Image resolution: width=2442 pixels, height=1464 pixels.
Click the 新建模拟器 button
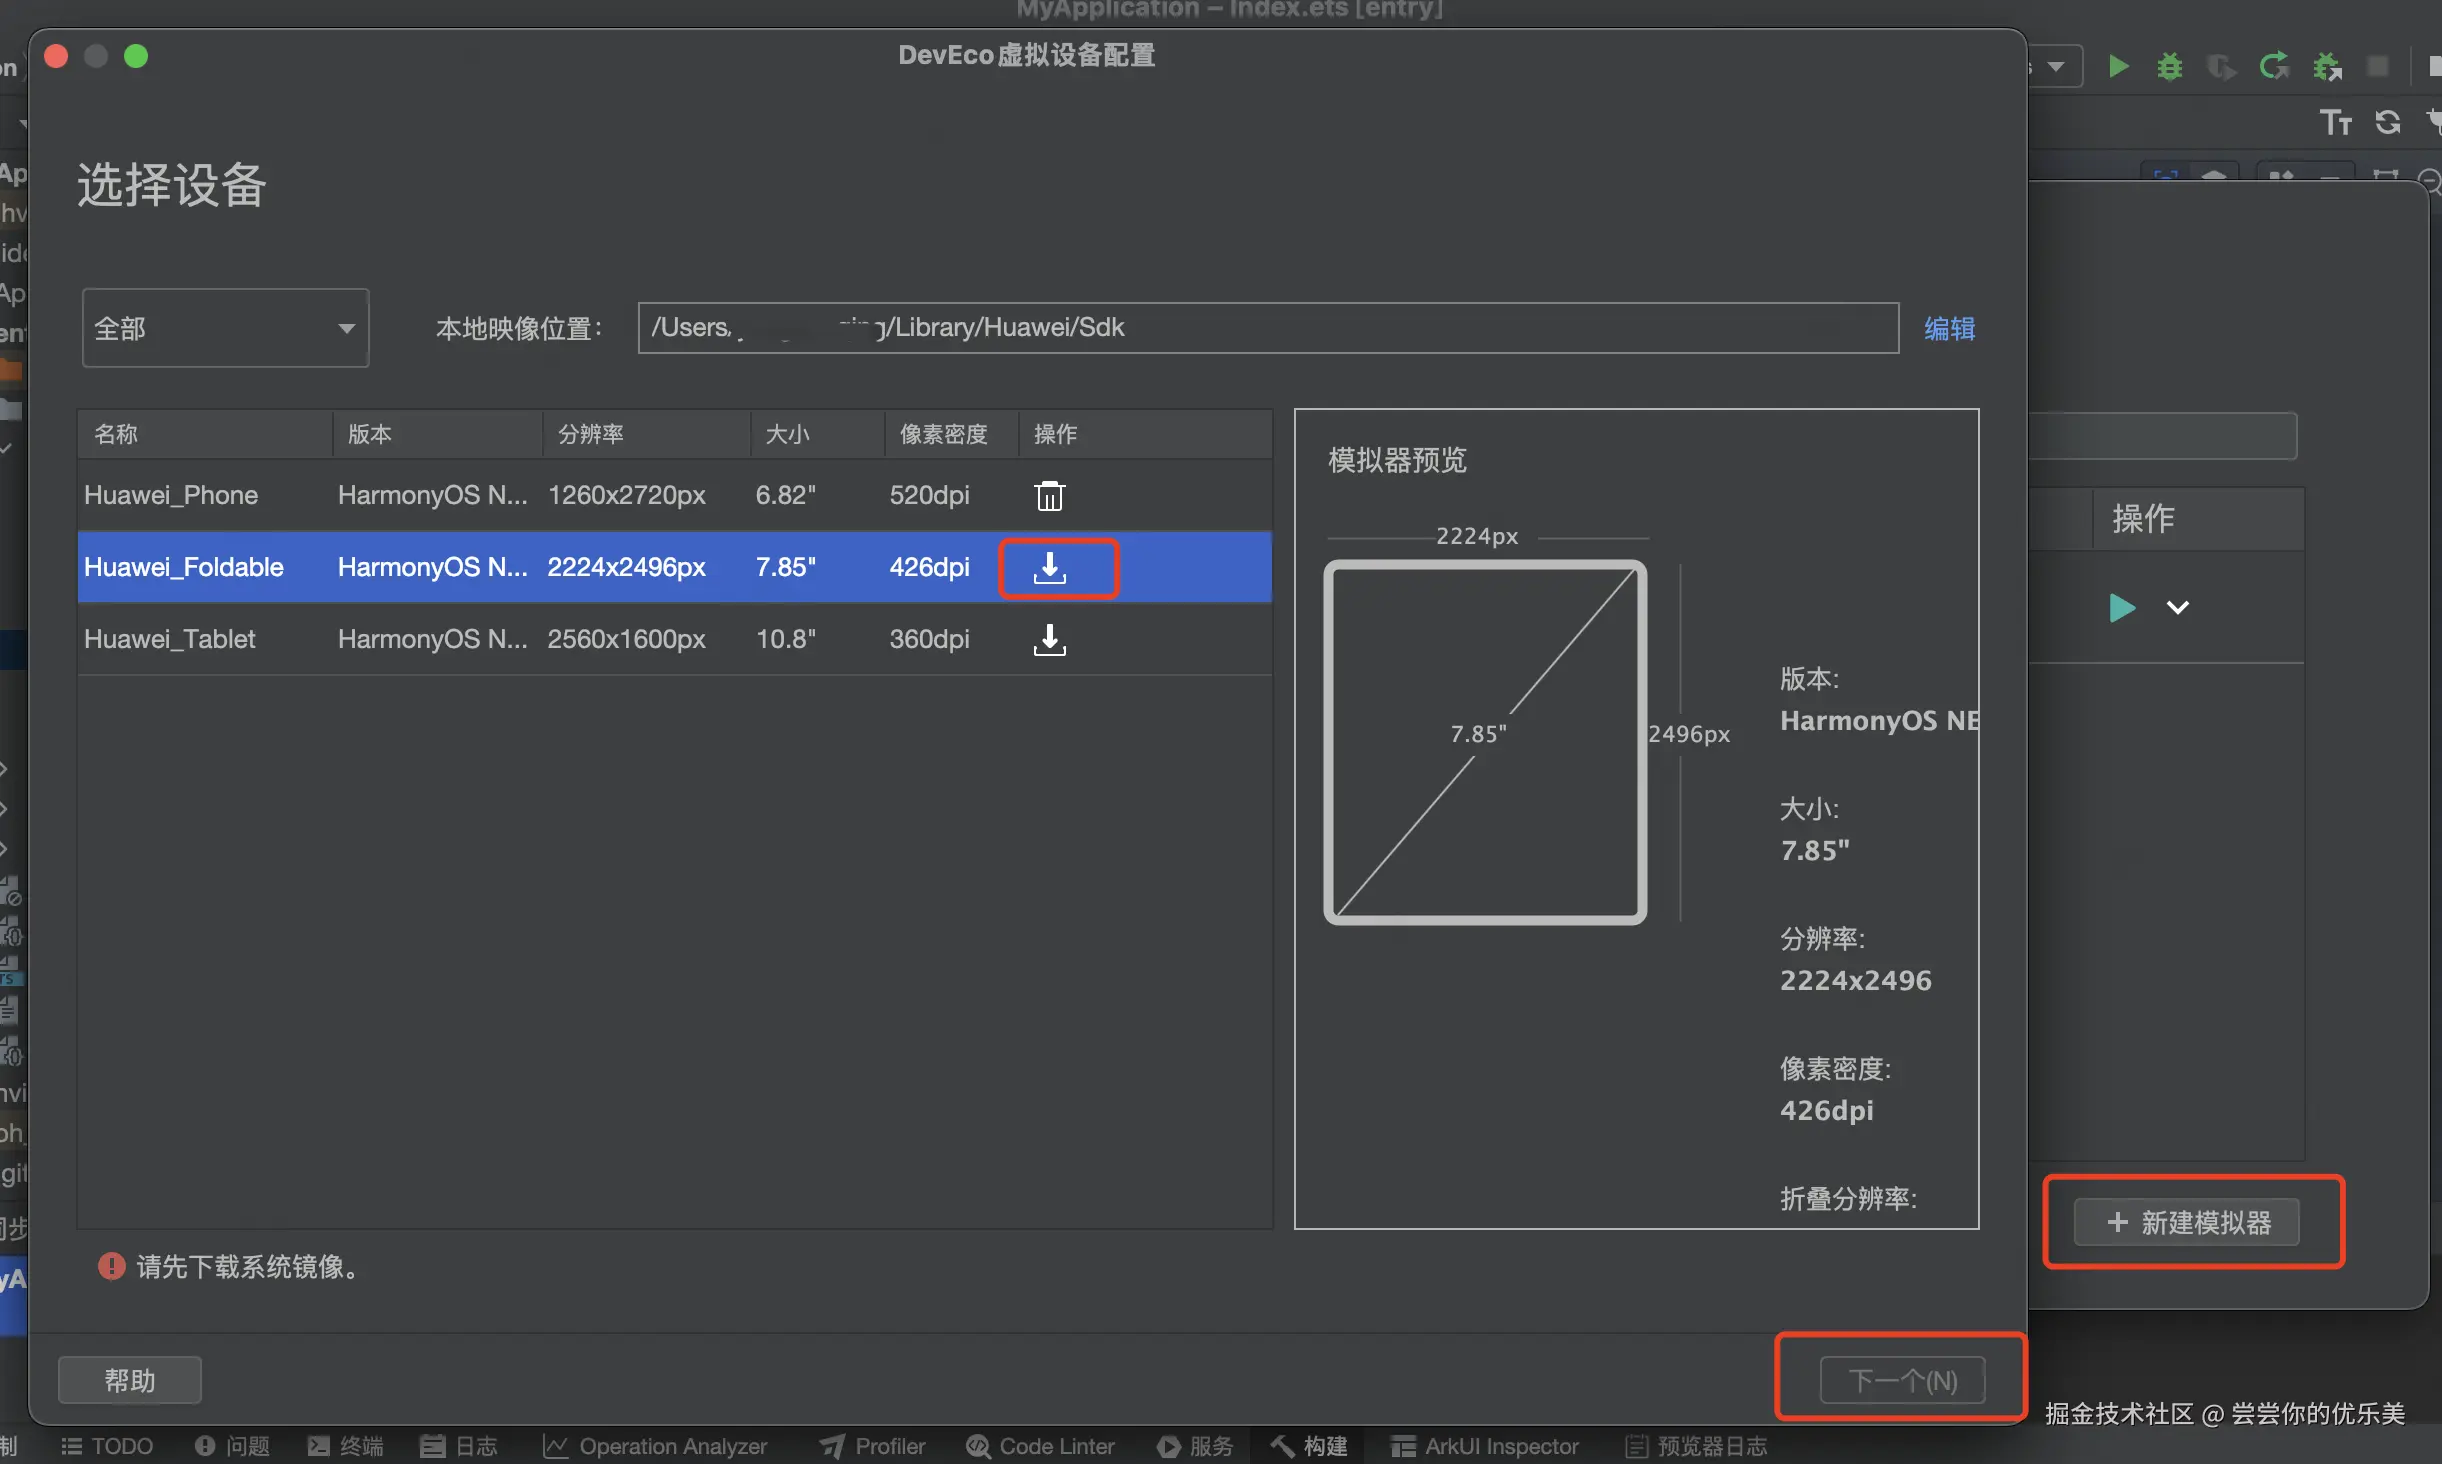[2187, 1222]
